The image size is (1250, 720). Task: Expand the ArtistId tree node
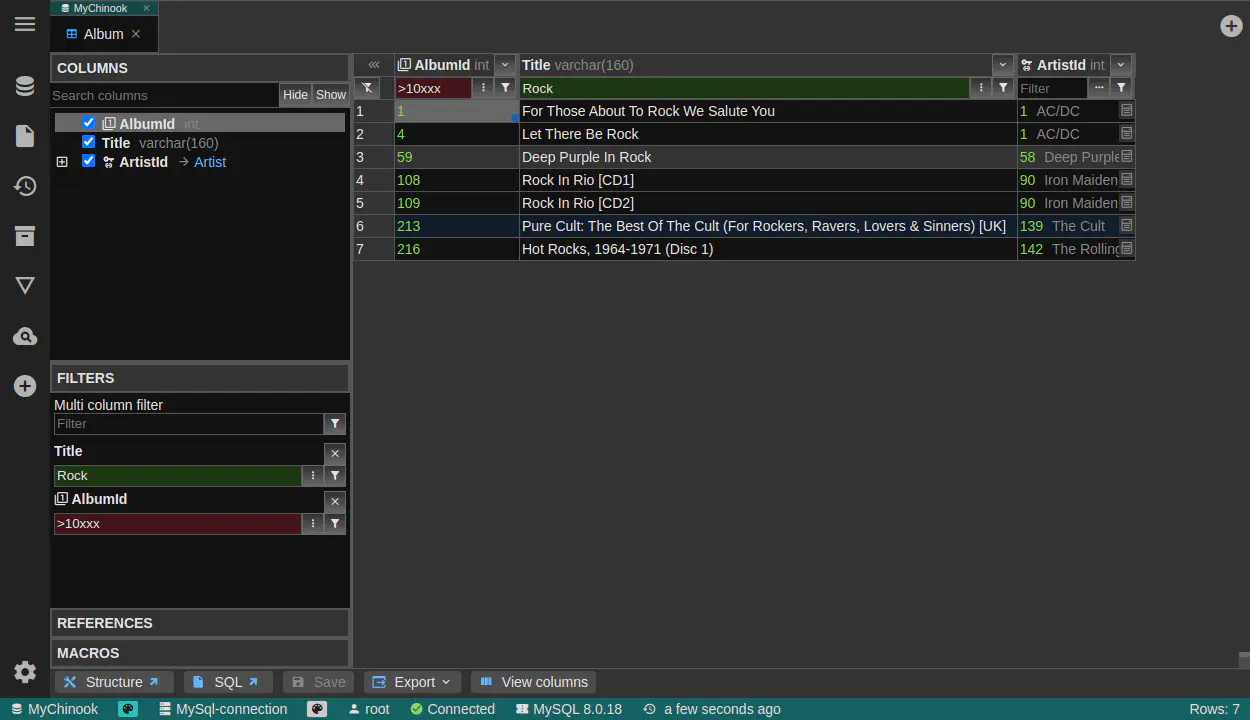[x=62, y=162]
